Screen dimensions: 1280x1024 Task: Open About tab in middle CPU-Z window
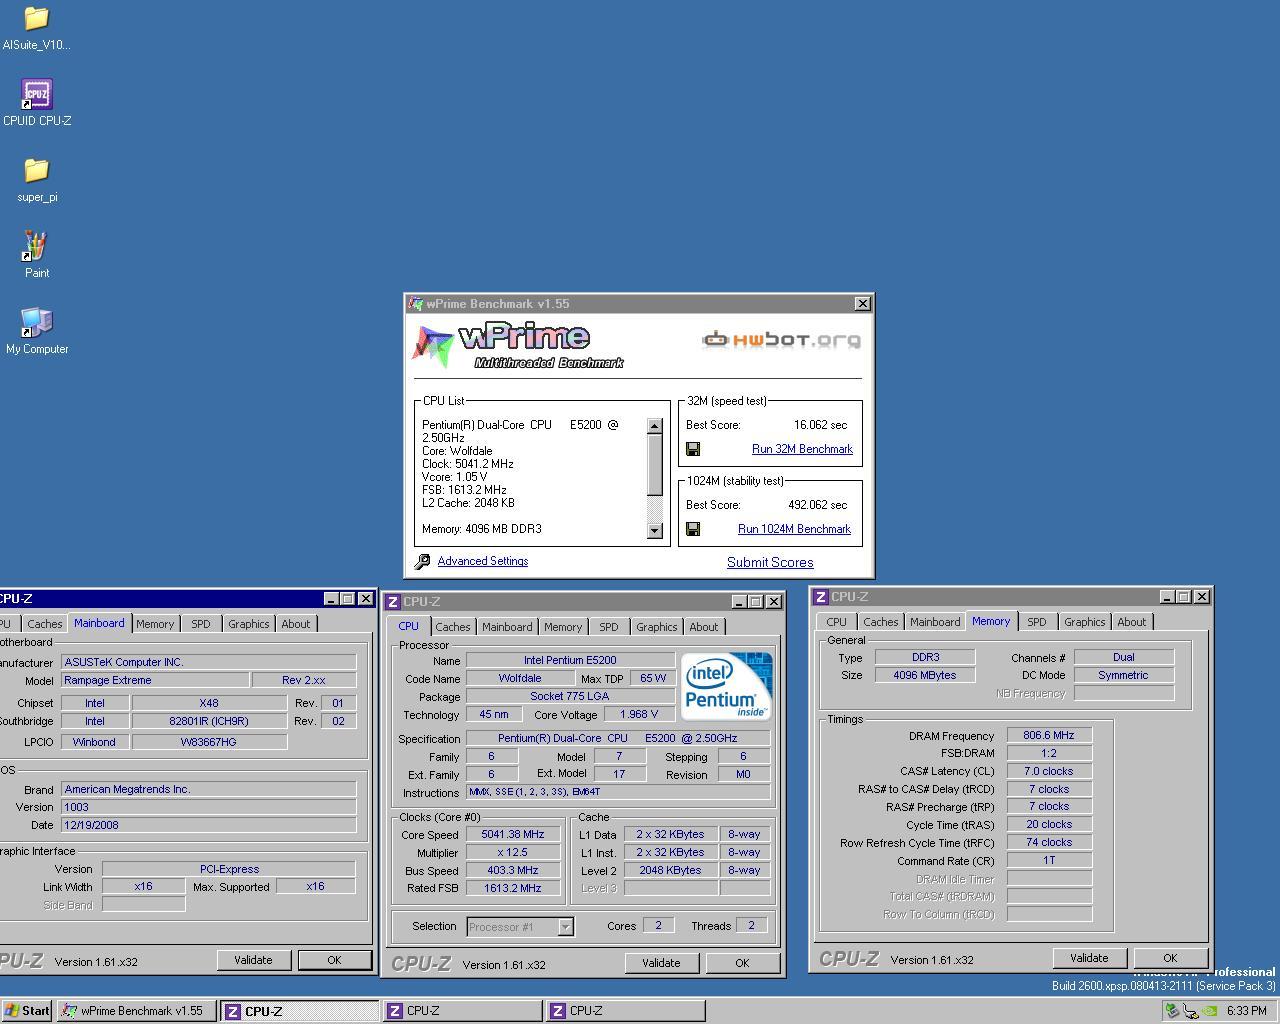point(704,627)
